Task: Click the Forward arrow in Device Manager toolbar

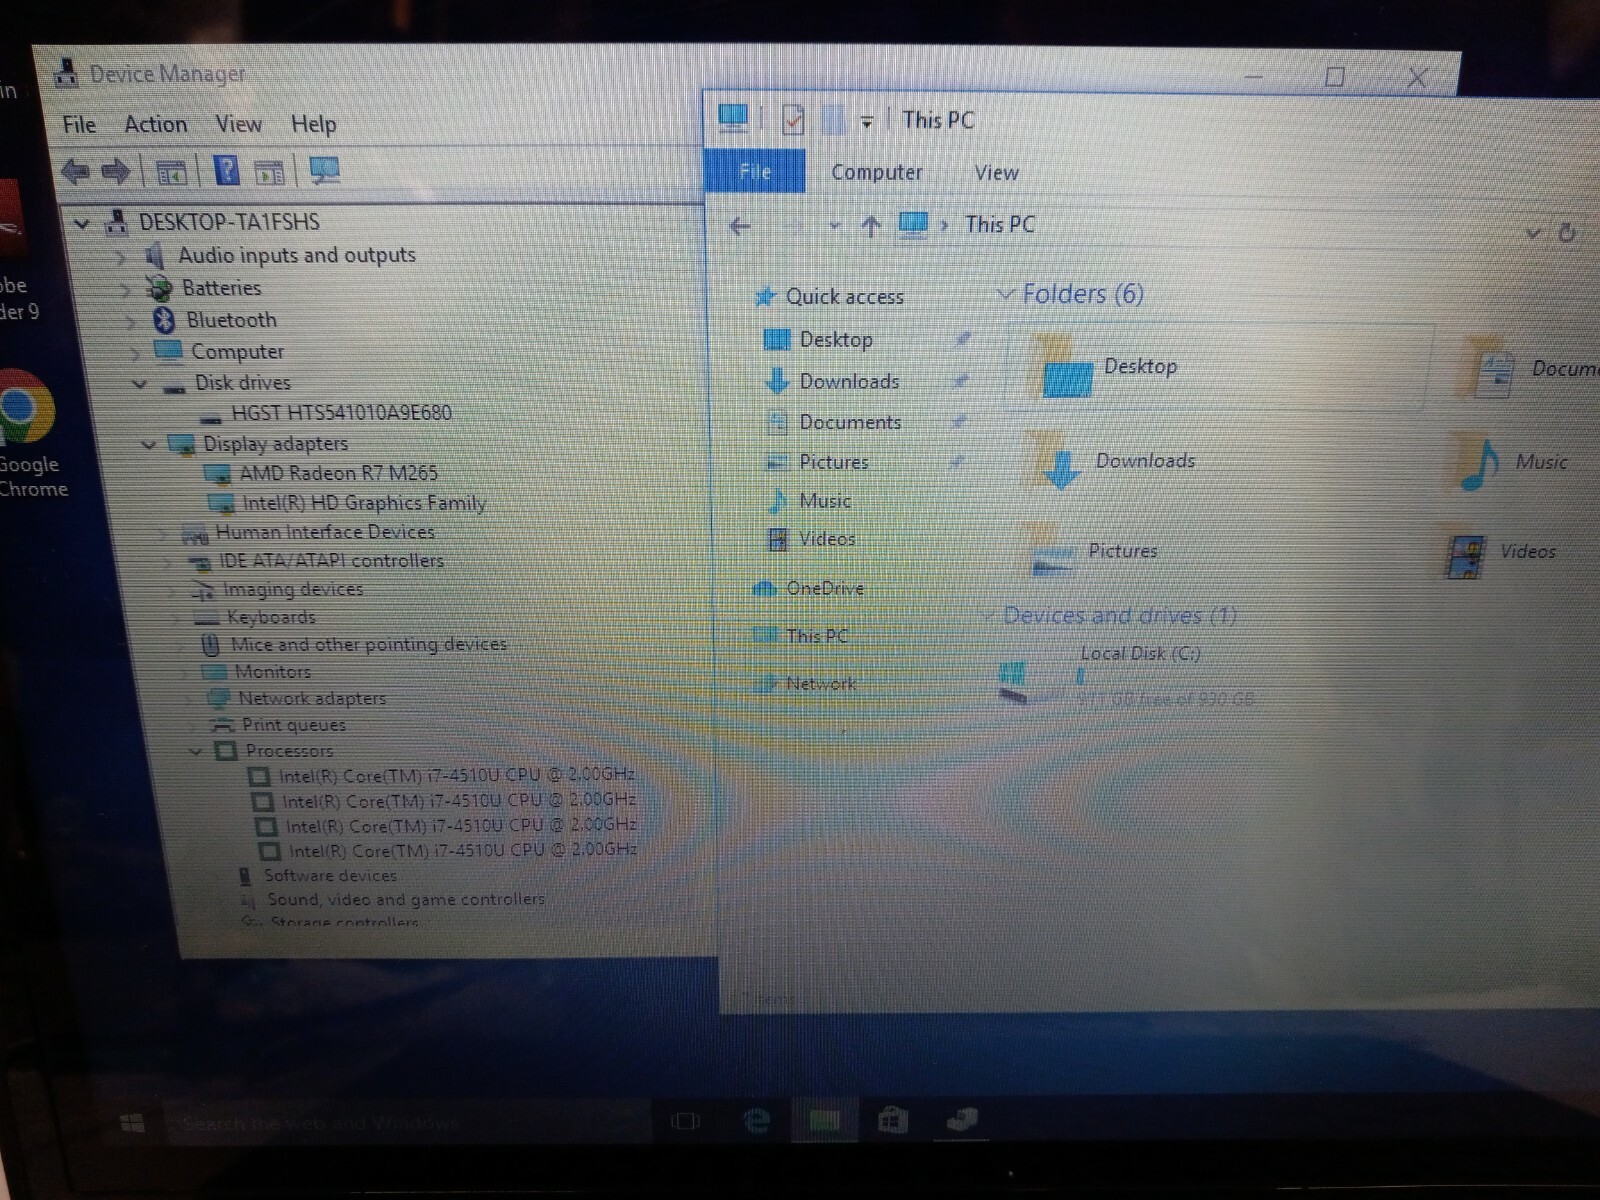Action: click(x=116, y=172)
